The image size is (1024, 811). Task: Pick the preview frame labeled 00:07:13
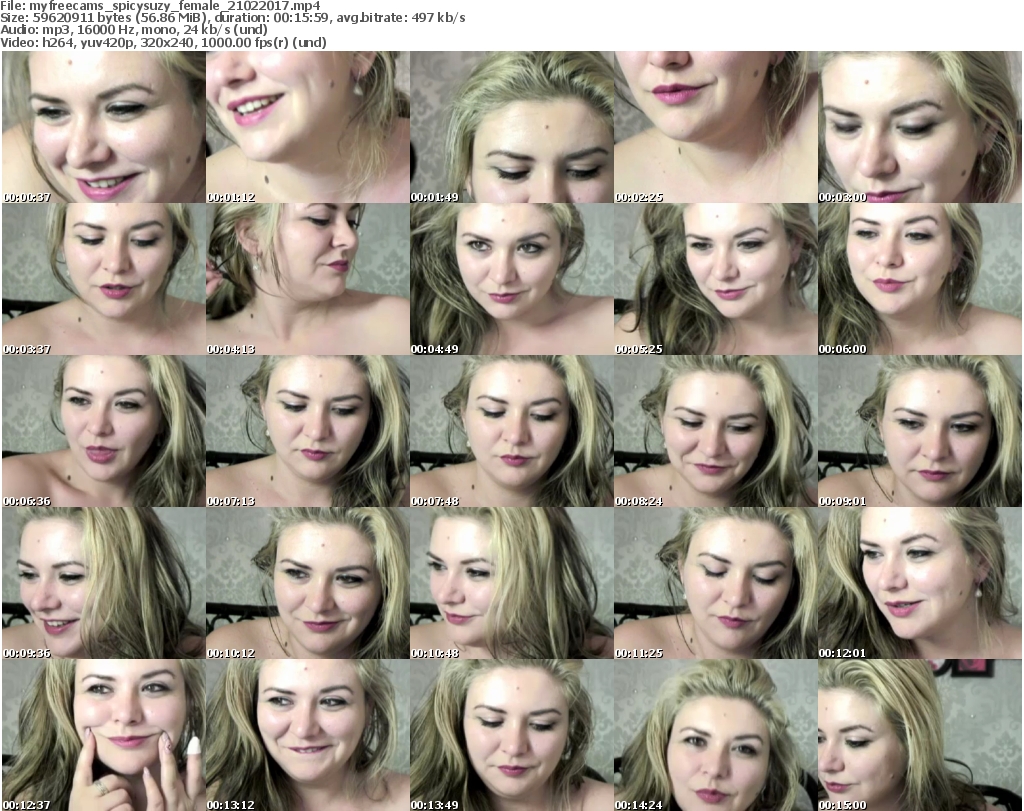[x=308, y=431]
